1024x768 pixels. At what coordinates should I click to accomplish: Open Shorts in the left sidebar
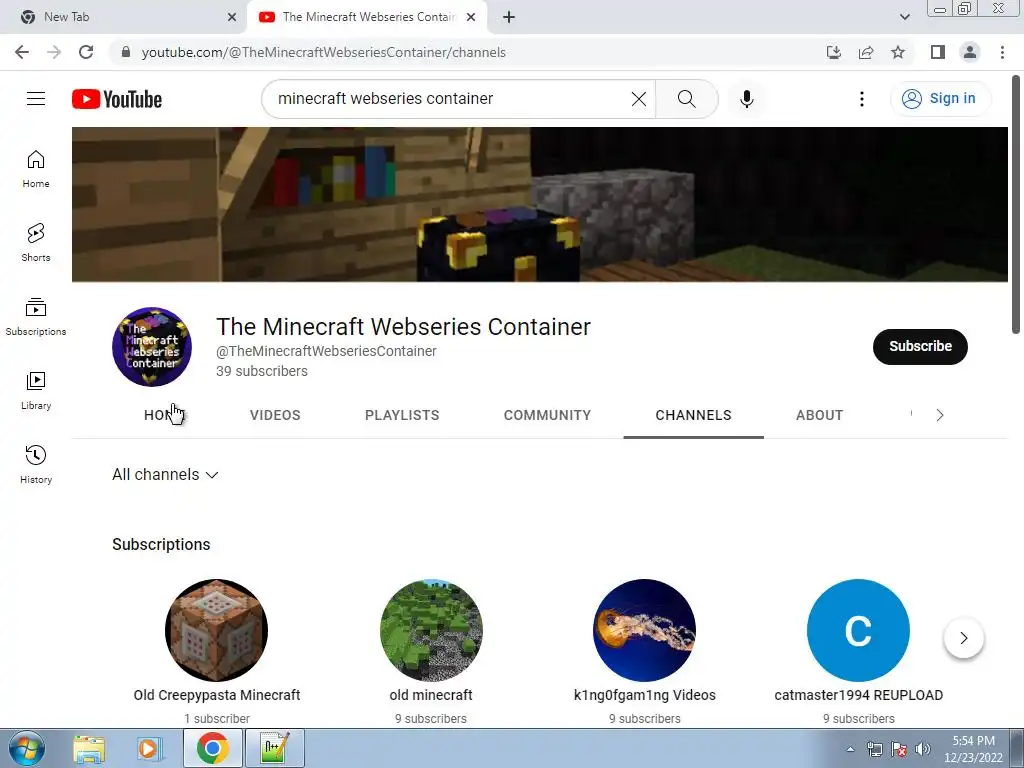36,243
